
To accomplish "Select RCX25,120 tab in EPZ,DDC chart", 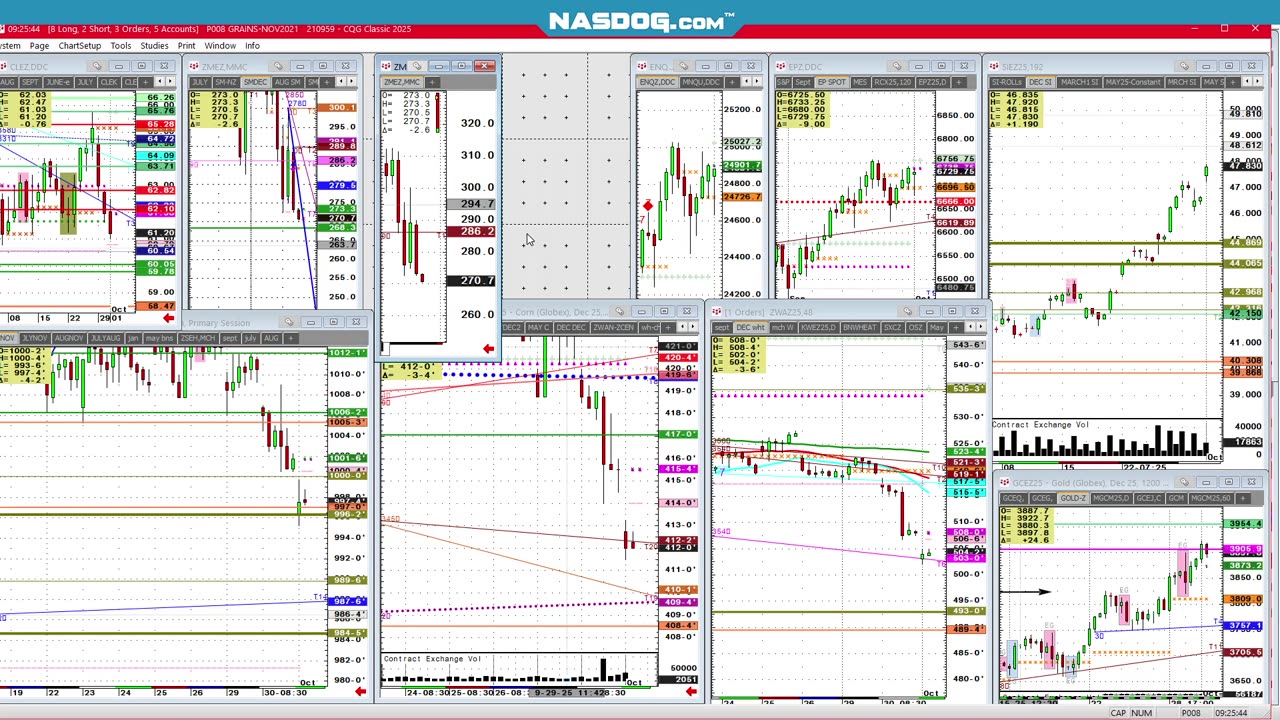I will [893, 82].
